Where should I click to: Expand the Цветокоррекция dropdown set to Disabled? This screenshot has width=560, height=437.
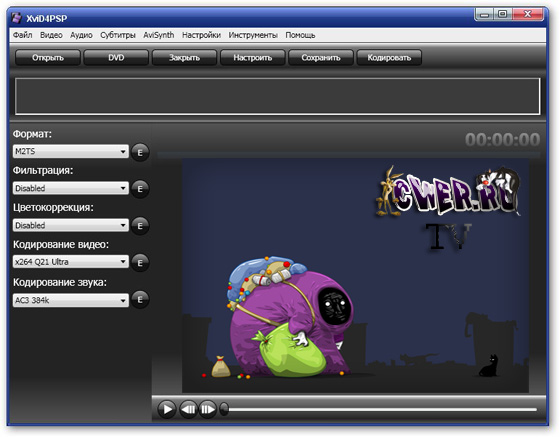[x=71, y=225]
